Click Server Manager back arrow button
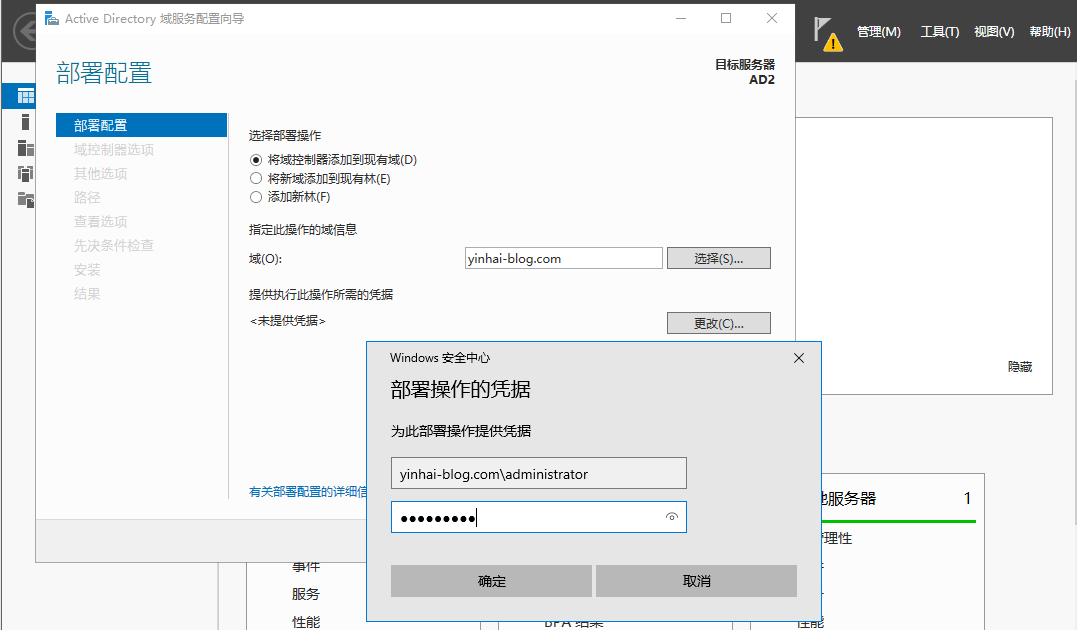This screenshot has width=1077, height=630. (x=26, y=31)
